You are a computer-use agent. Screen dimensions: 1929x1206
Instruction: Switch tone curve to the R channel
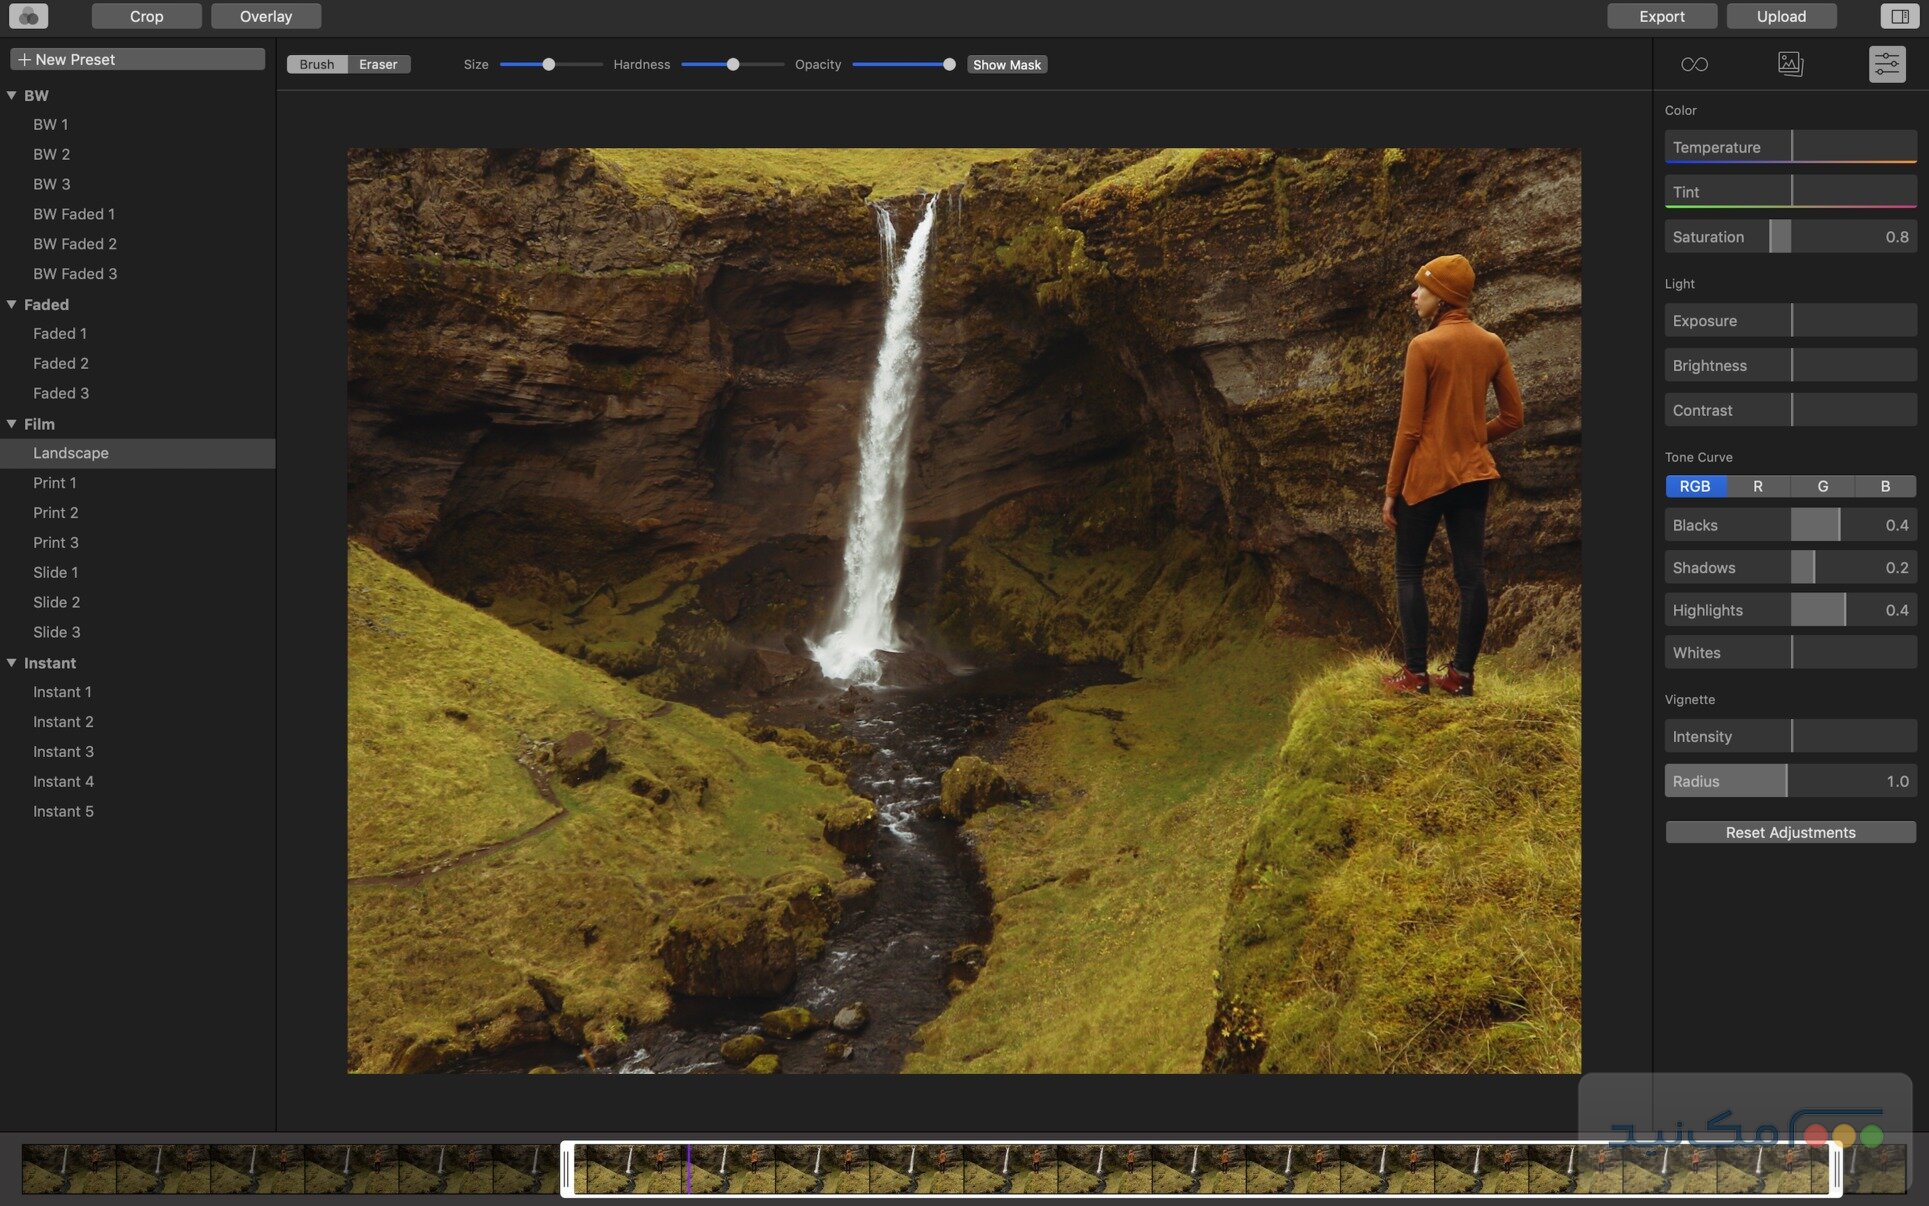coord(1757,486)
